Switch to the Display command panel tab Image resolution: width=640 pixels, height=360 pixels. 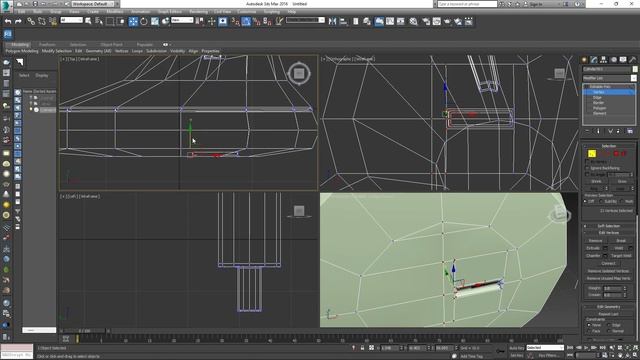(623, 60)
